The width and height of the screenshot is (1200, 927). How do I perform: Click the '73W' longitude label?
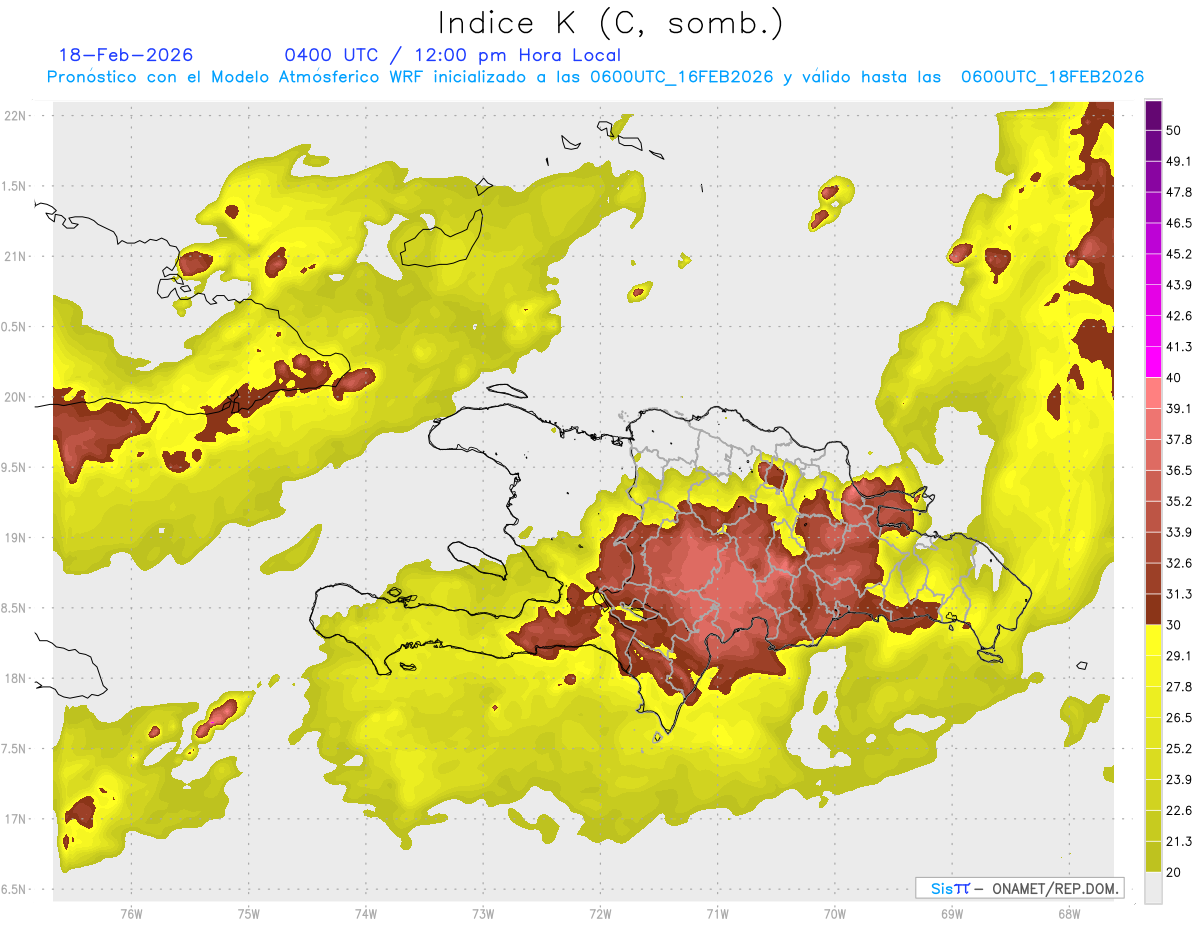pos(483,914)
